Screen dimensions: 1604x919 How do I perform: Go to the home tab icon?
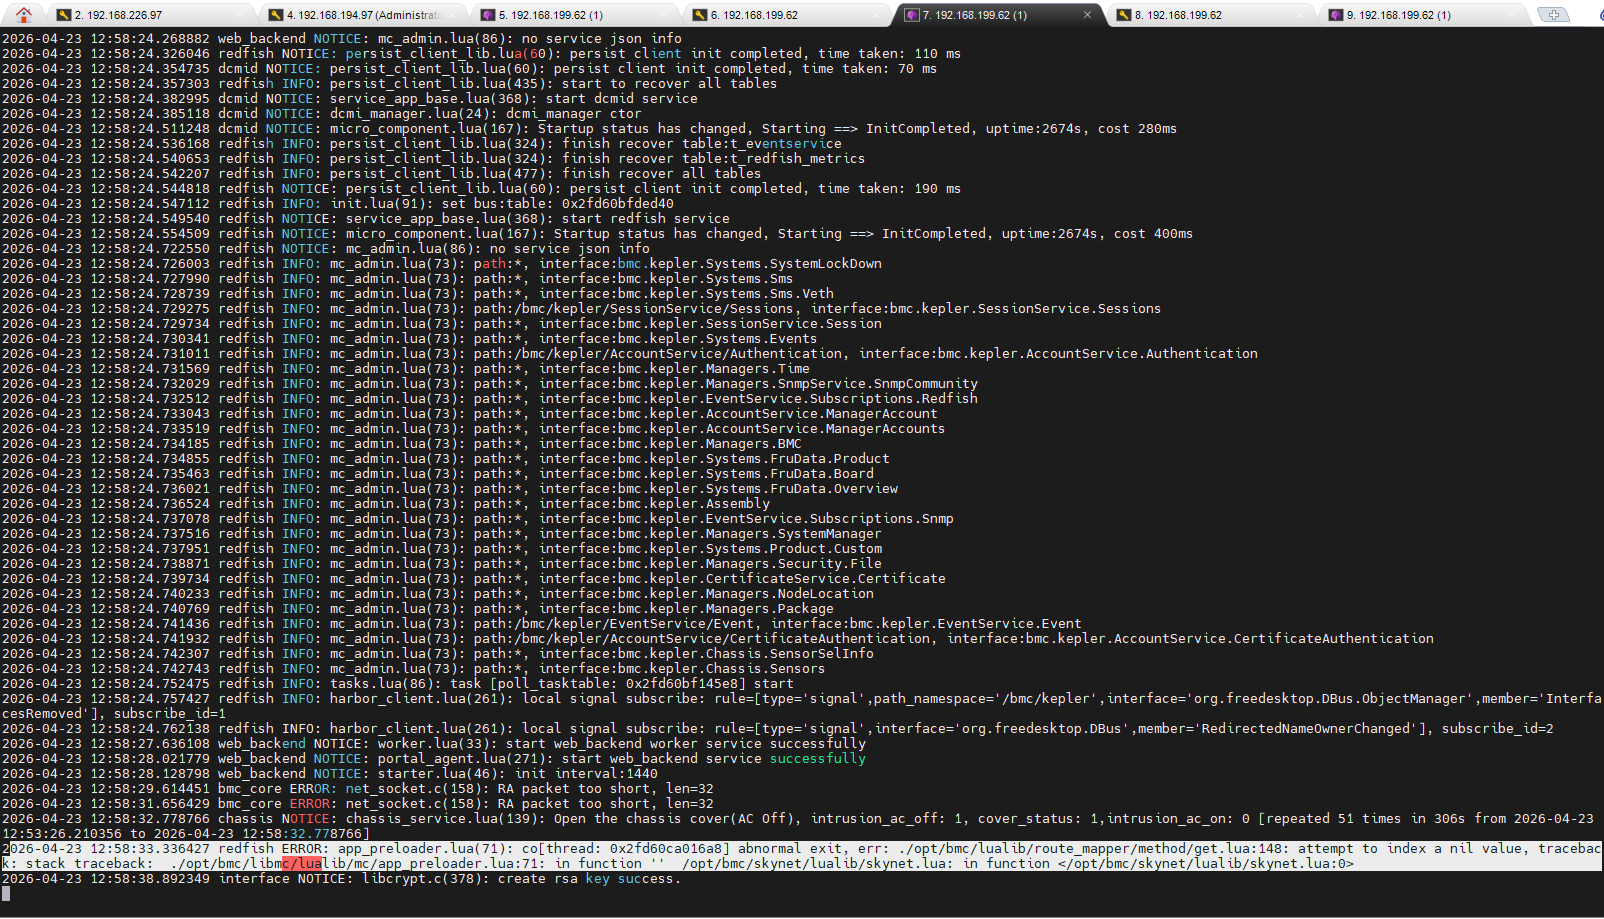point(24,14)
